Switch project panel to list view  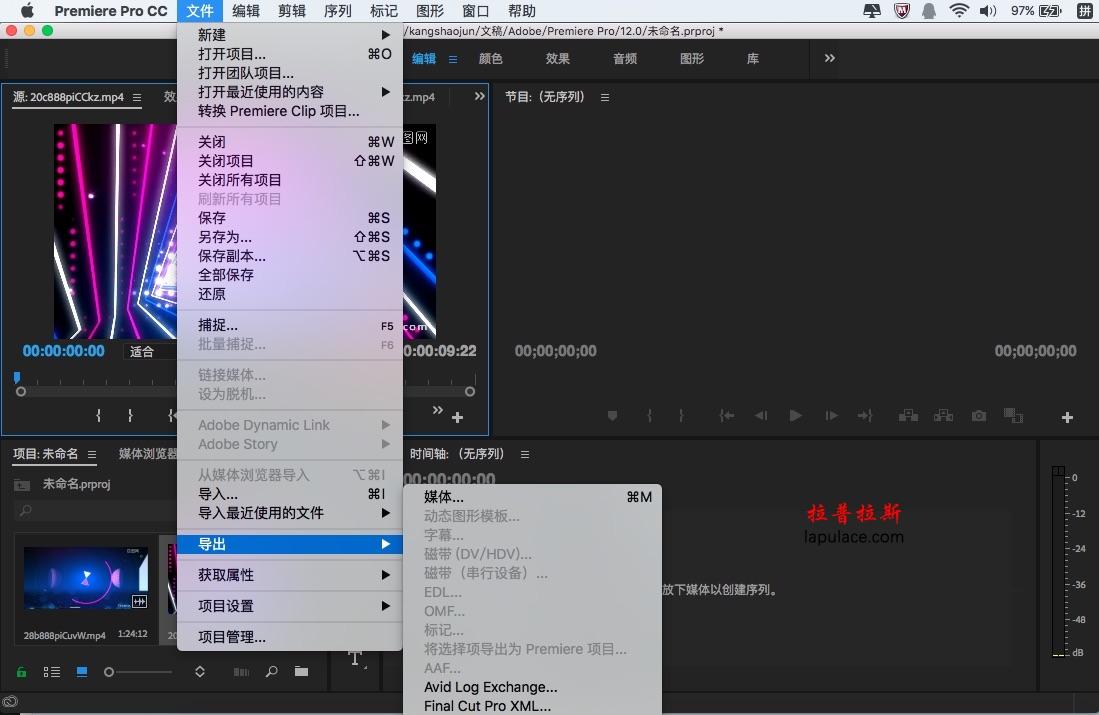pyautogui.click(x=52, y=672)
